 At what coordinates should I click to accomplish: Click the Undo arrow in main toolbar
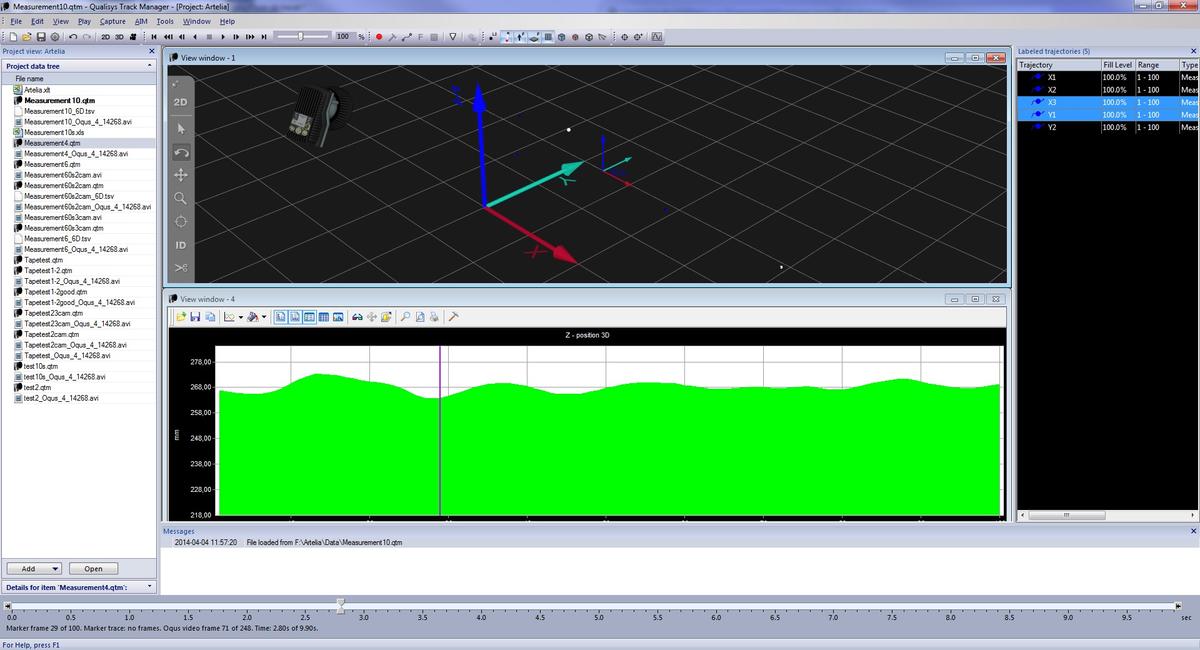click(x=73, y=37)
